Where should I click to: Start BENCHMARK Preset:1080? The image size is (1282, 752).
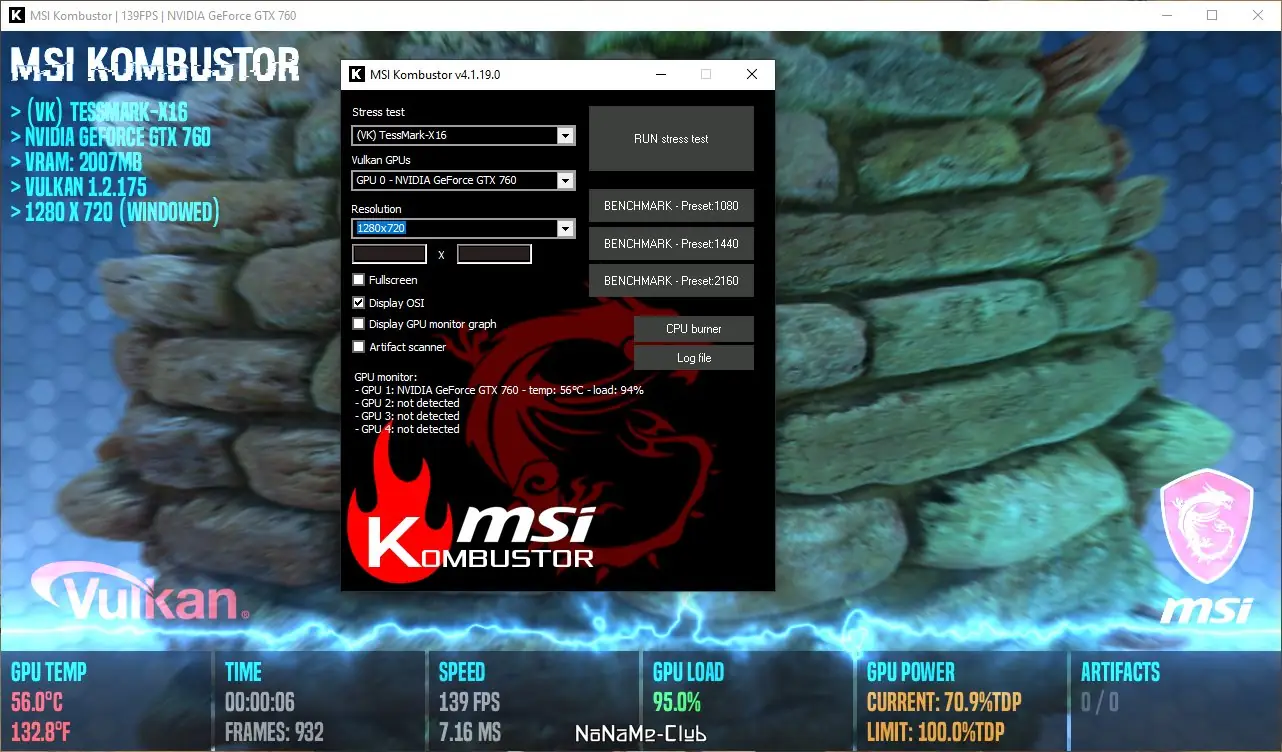671,206
